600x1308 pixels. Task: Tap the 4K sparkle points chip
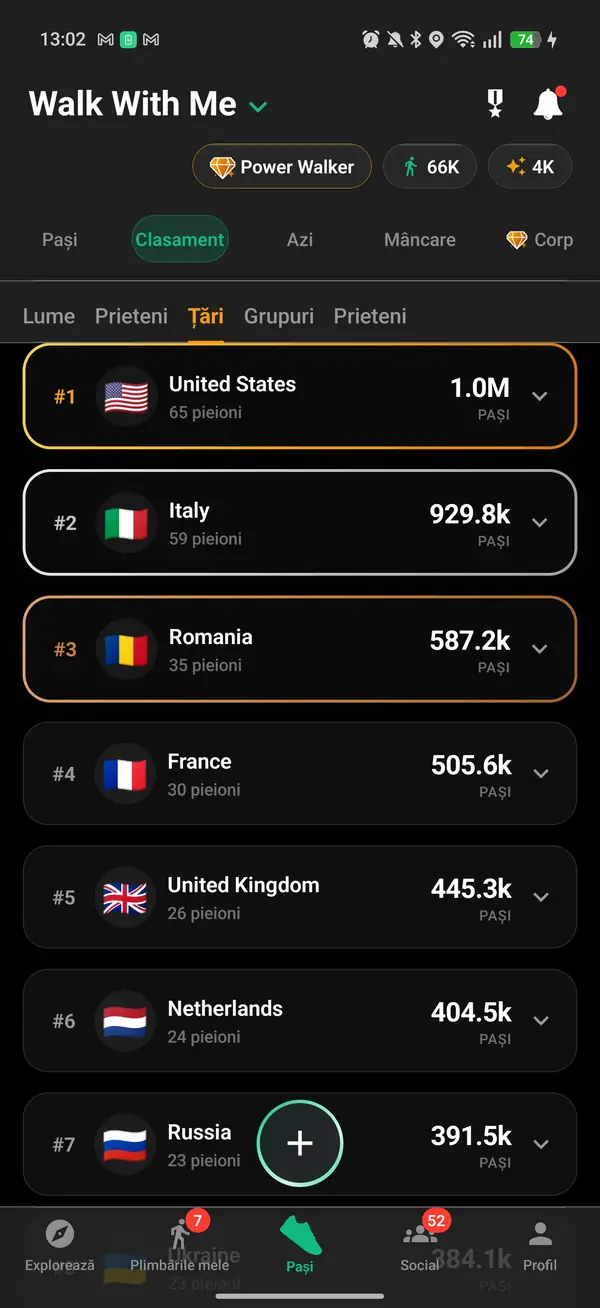tap(530, 167)
